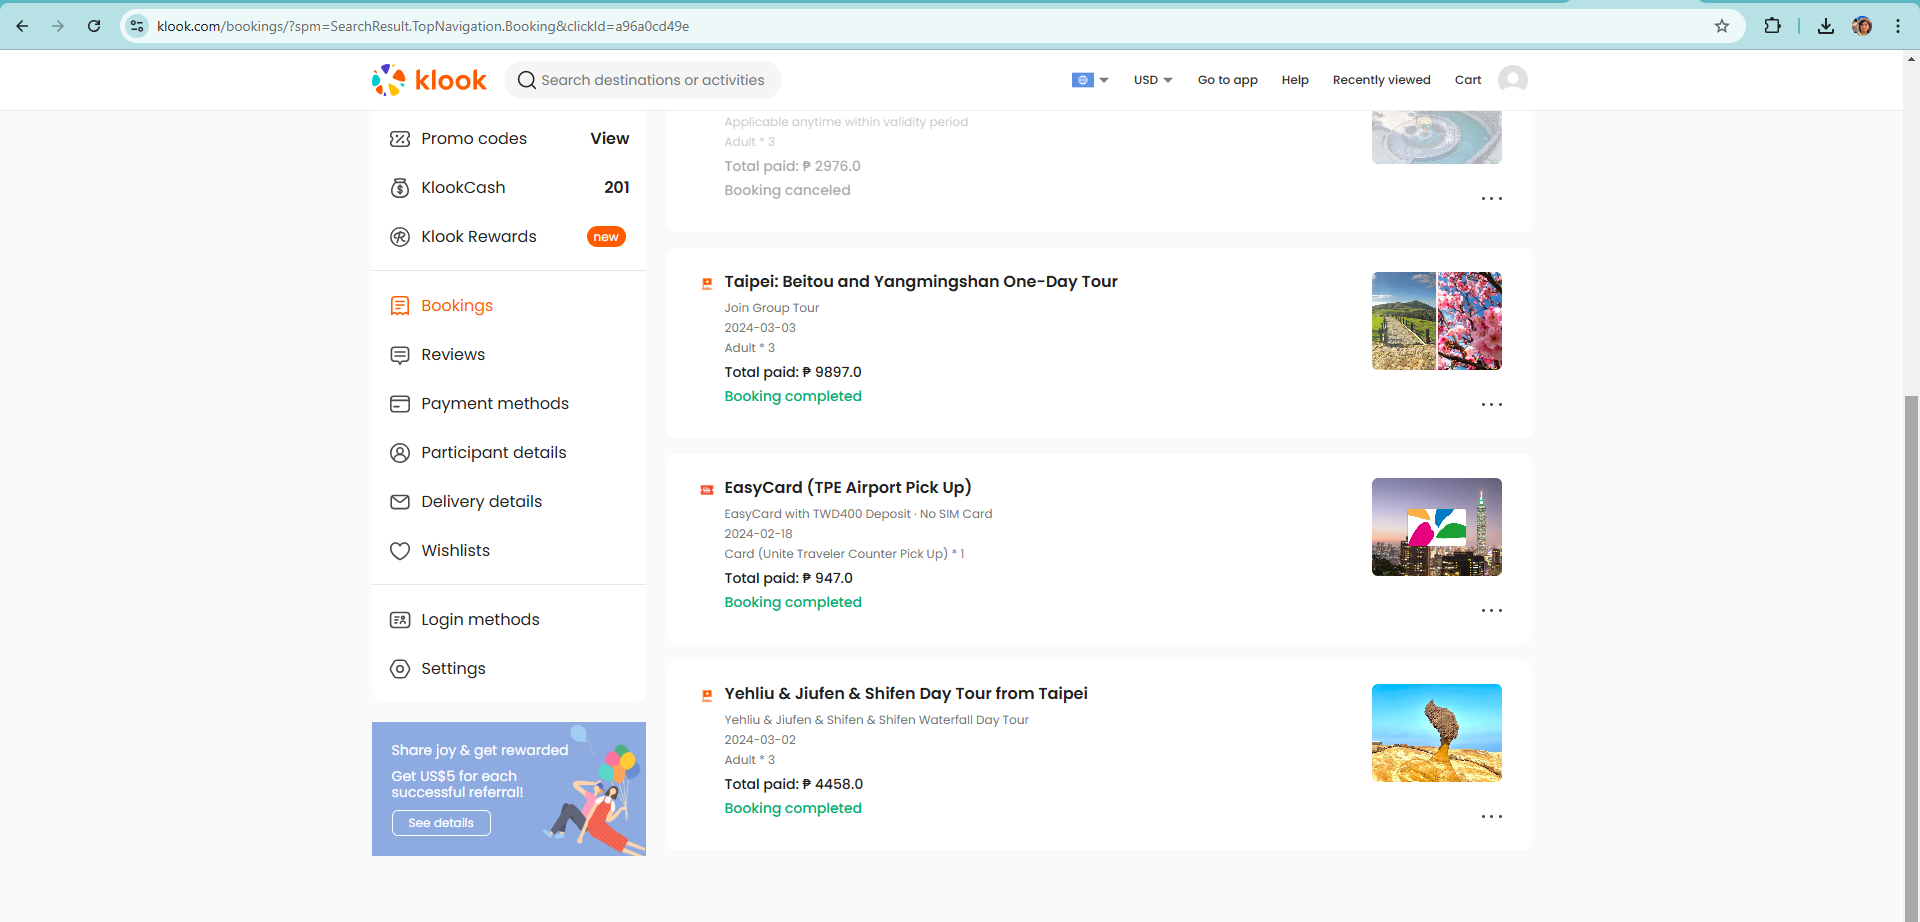Click the Participant details person icon
This screenshot has height=922, width=1920.
coord(400,453)
